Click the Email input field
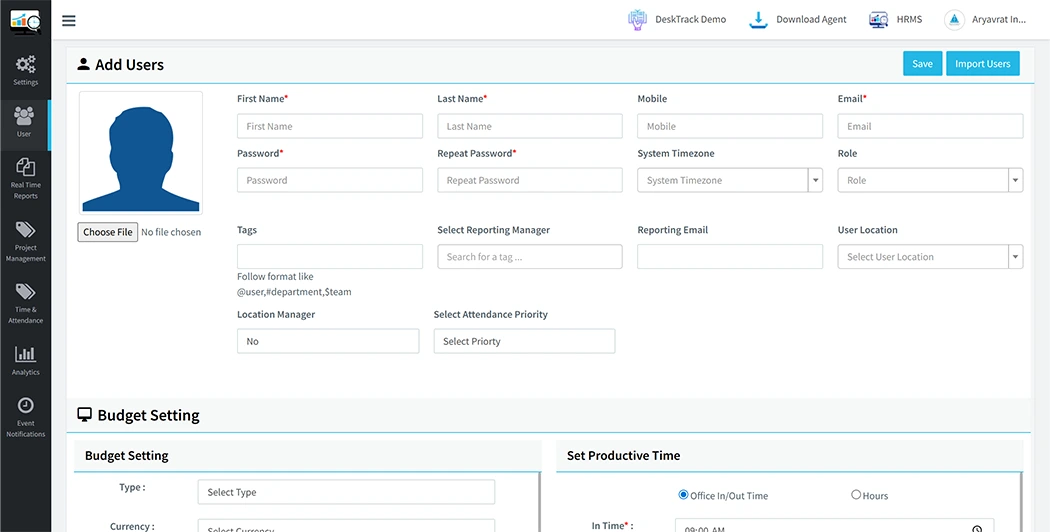This screenshot has width=1050, height=532. (x=930, y=126)
